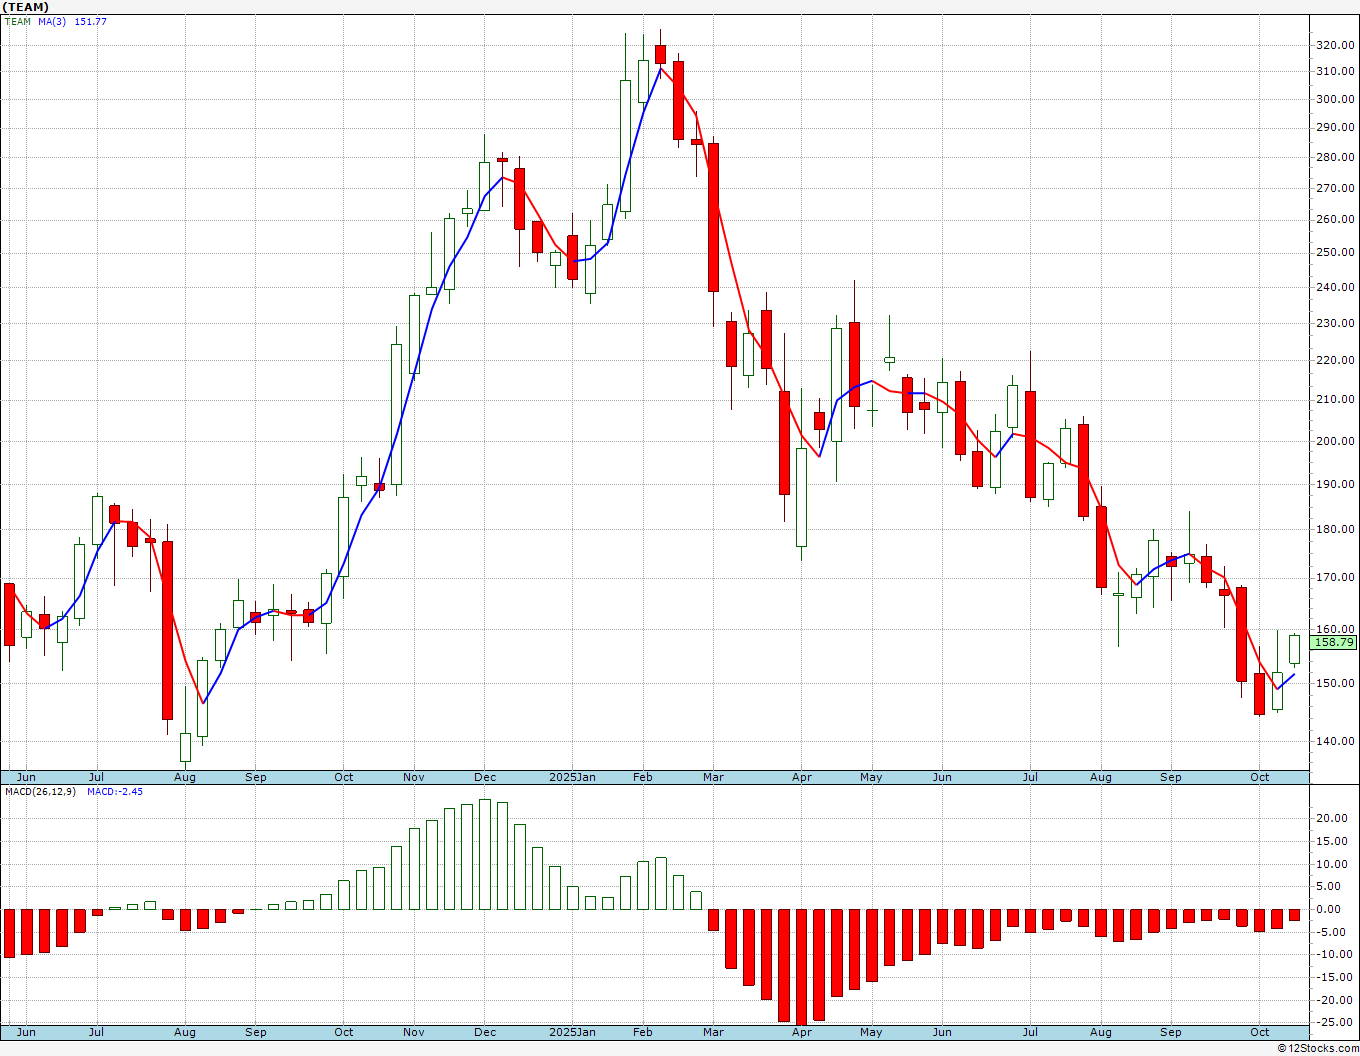Select Apr on the price chart time axis
Image resolution: width=1360 pixels, height=1056 pixels.
[801, 777]
